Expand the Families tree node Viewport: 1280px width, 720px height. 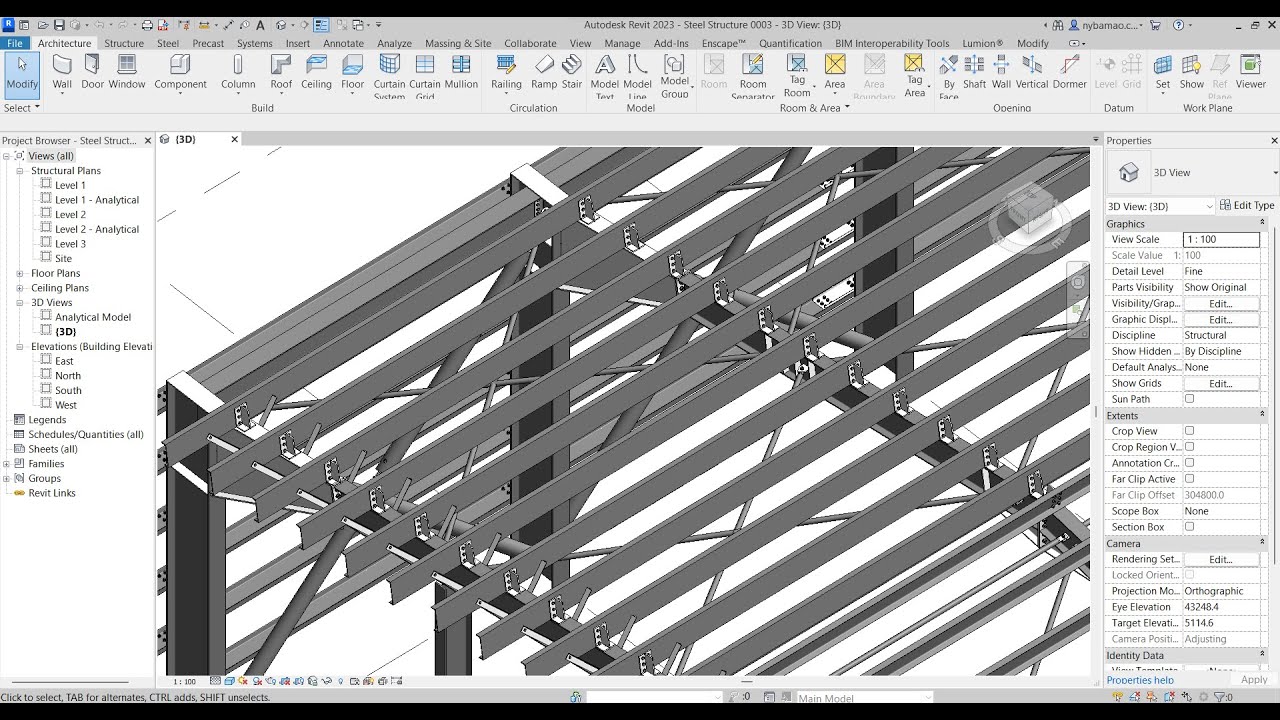[x=6, y=464]
